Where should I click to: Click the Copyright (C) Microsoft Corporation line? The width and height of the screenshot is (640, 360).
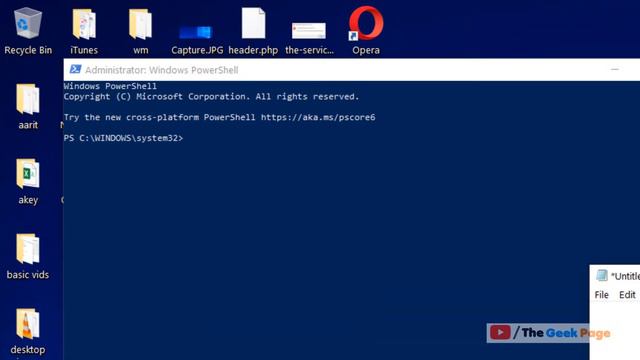pos(211,97)
